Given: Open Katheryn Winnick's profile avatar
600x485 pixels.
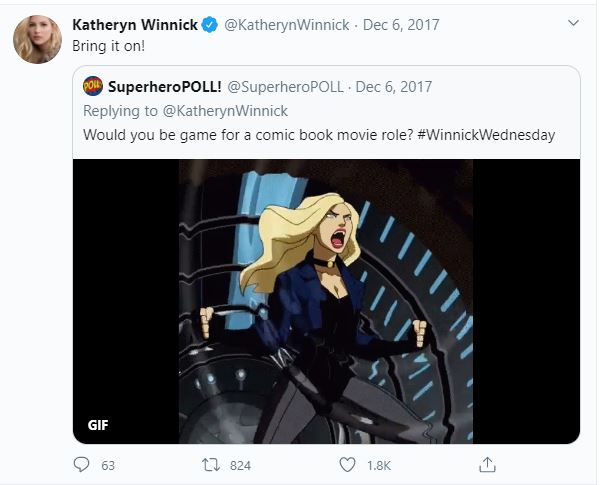Looking at the screenshot, I should tap(37, 40).
